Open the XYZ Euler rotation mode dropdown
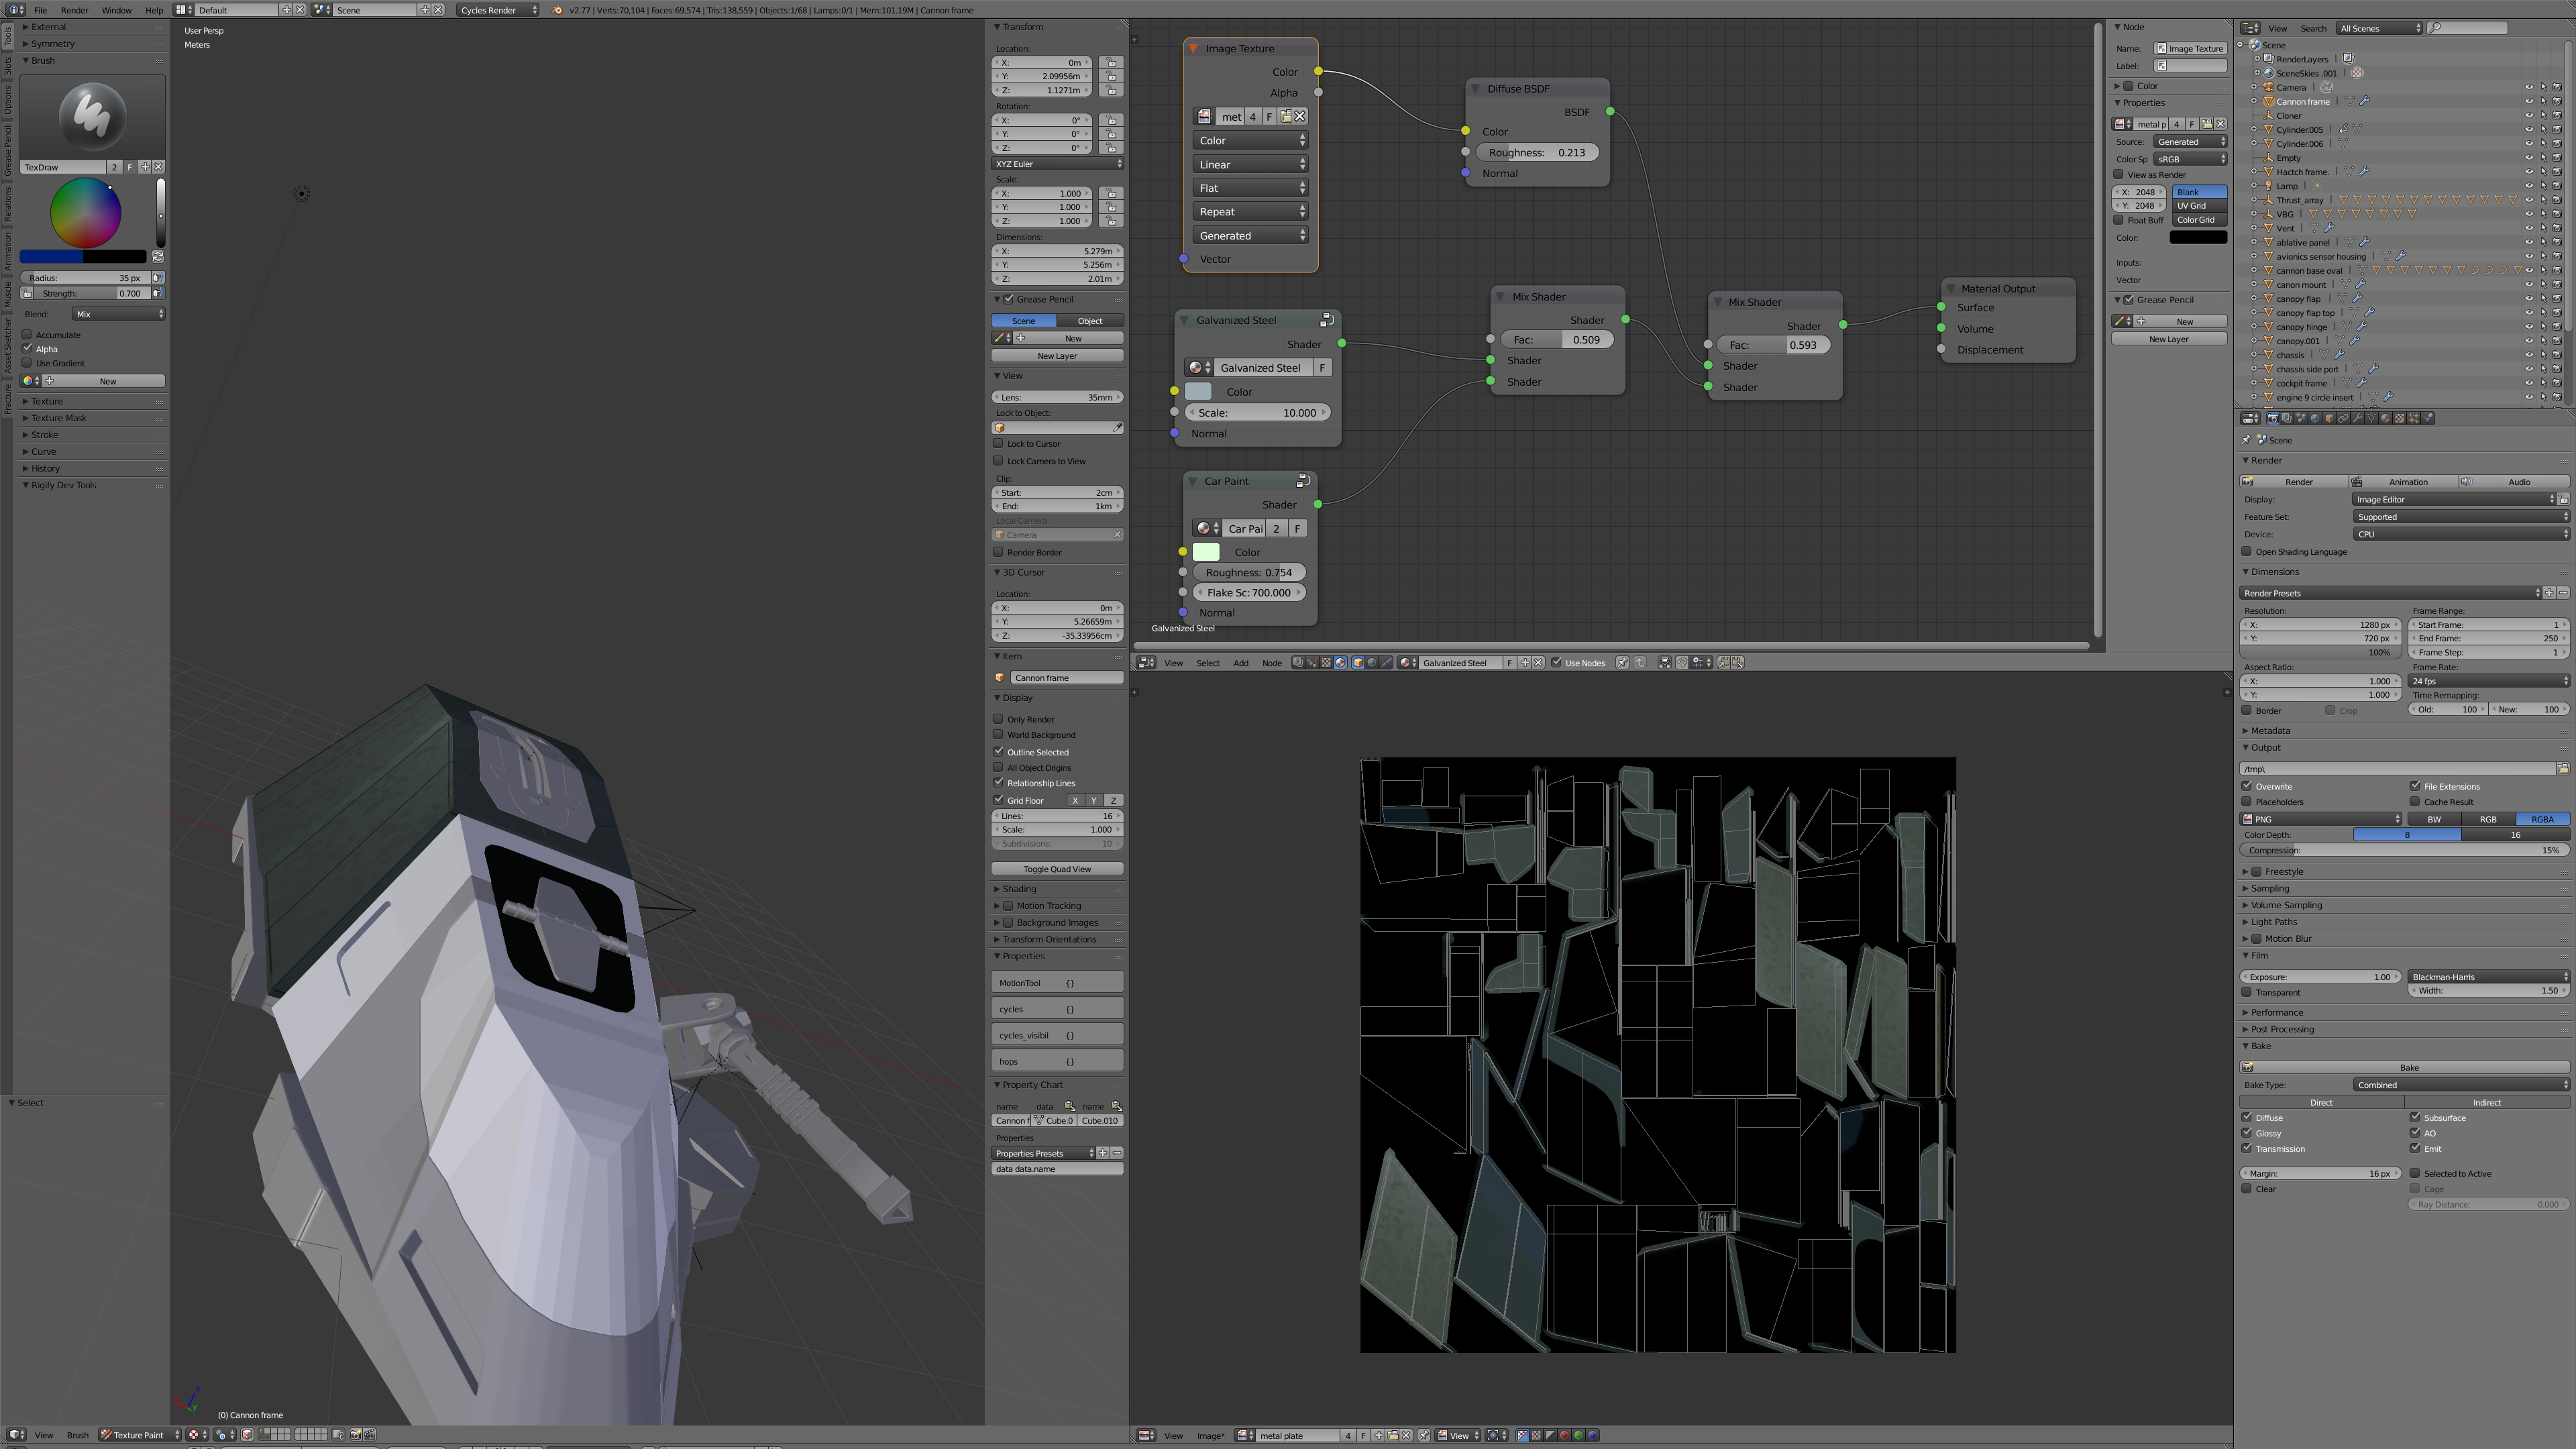The height and width of the screenshot is (1449, 2576). [1057, 163]
